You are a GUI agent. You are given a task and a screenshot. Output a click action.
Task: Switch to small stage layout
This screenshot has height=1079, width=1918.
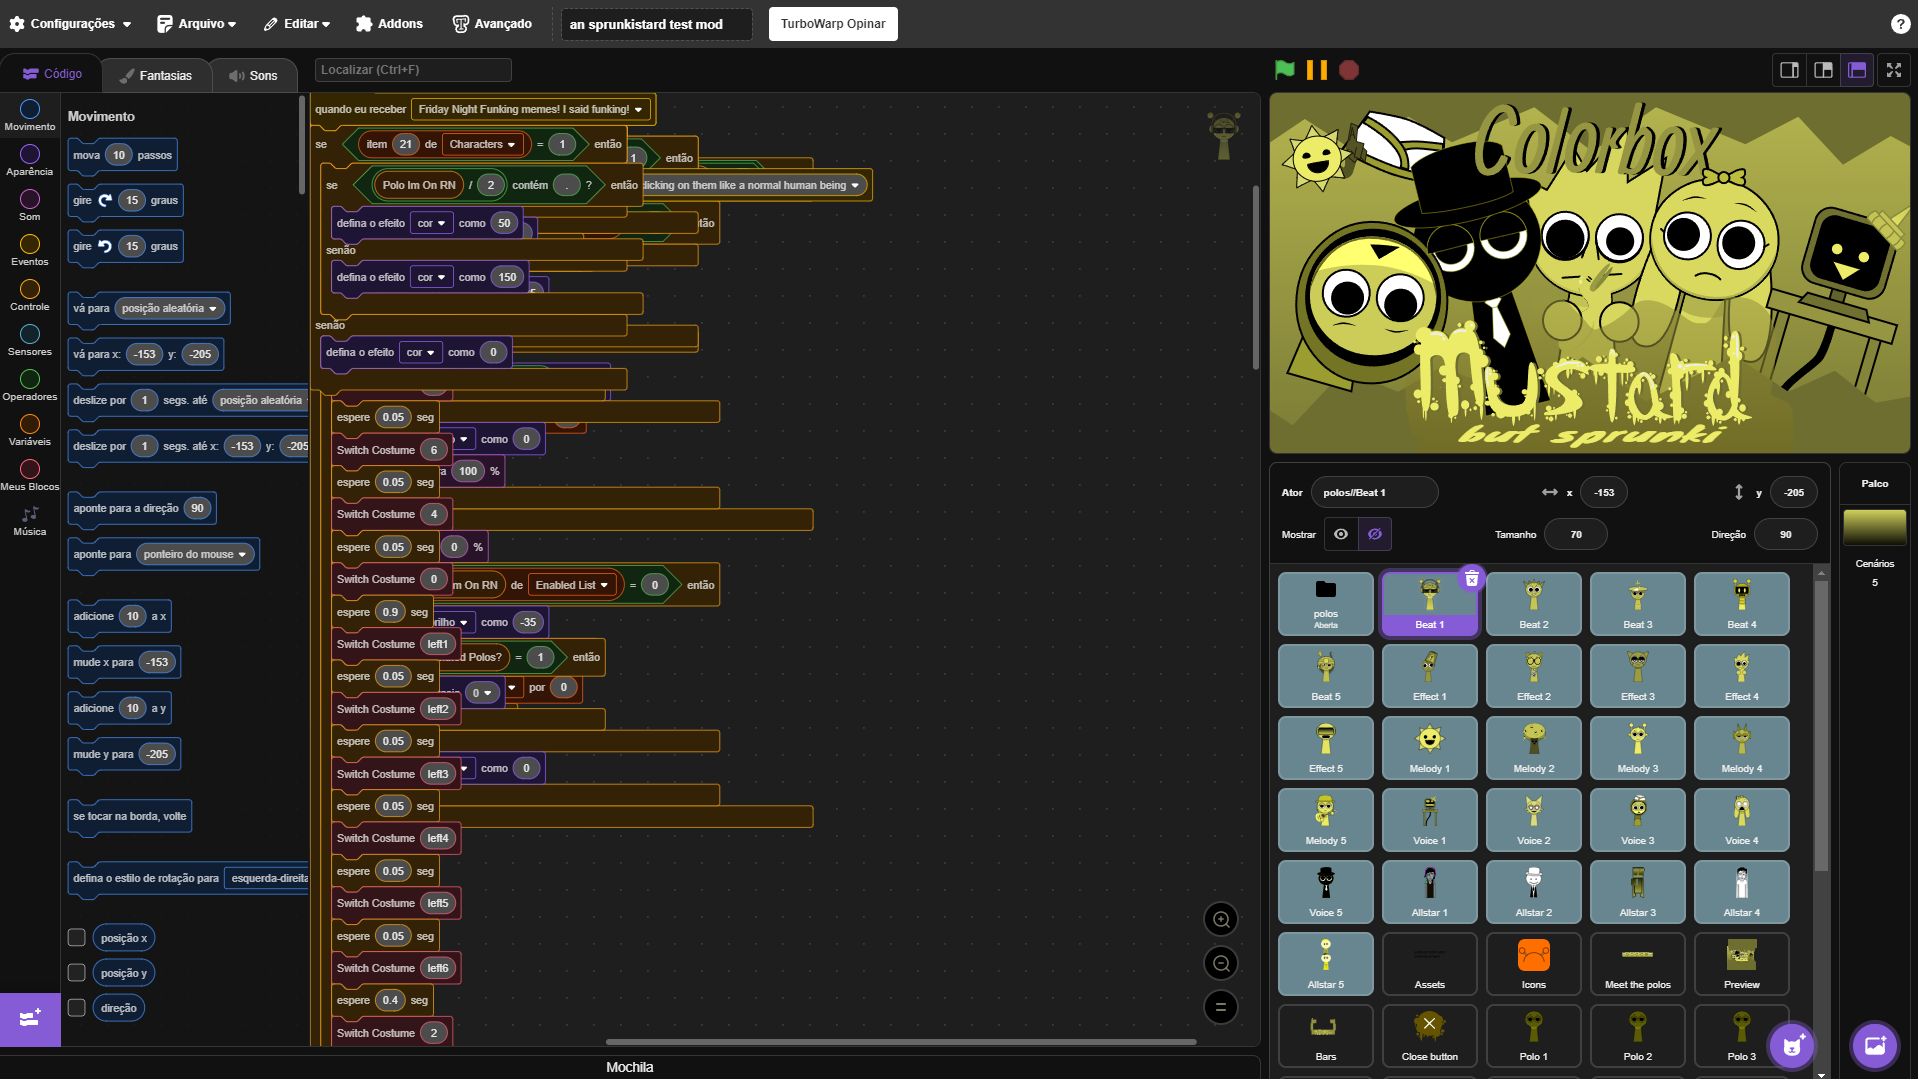1790,70
